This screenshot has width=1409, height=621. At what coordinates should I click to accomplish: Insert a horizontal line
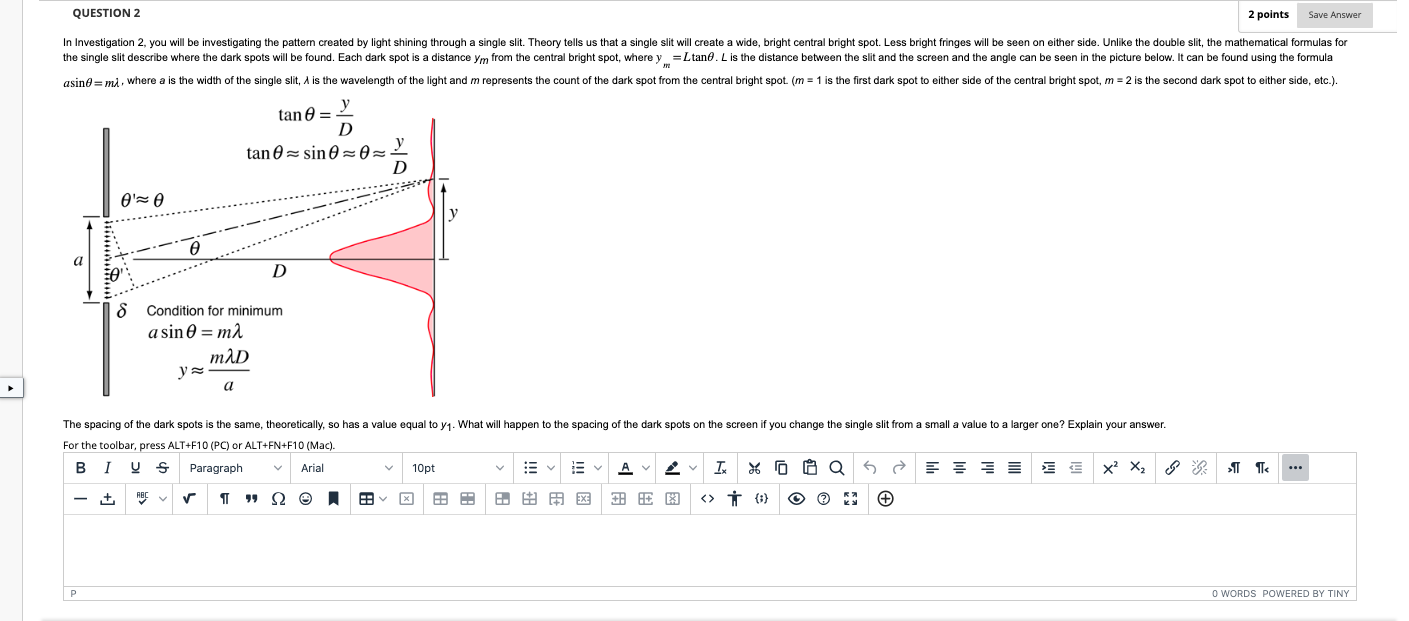tap(81, 498)
